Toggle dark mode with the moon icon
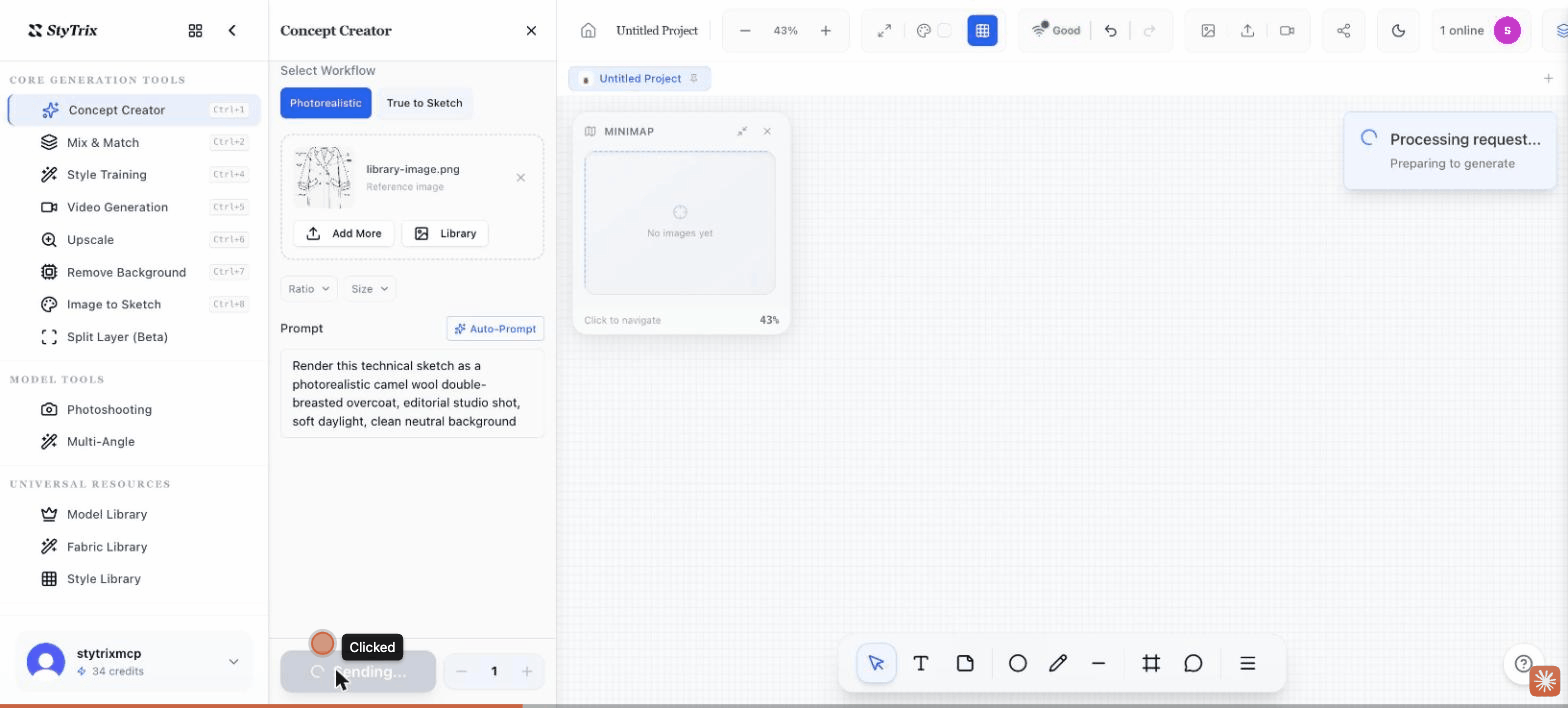The height and width of the screenshot is (708, 1568). point(1398,31)
